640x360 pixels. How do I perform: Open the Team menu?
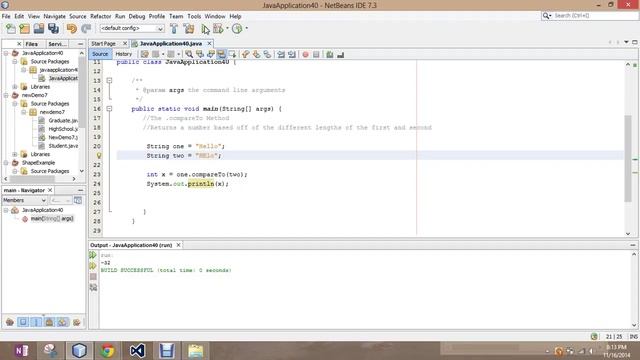point(176,16)
